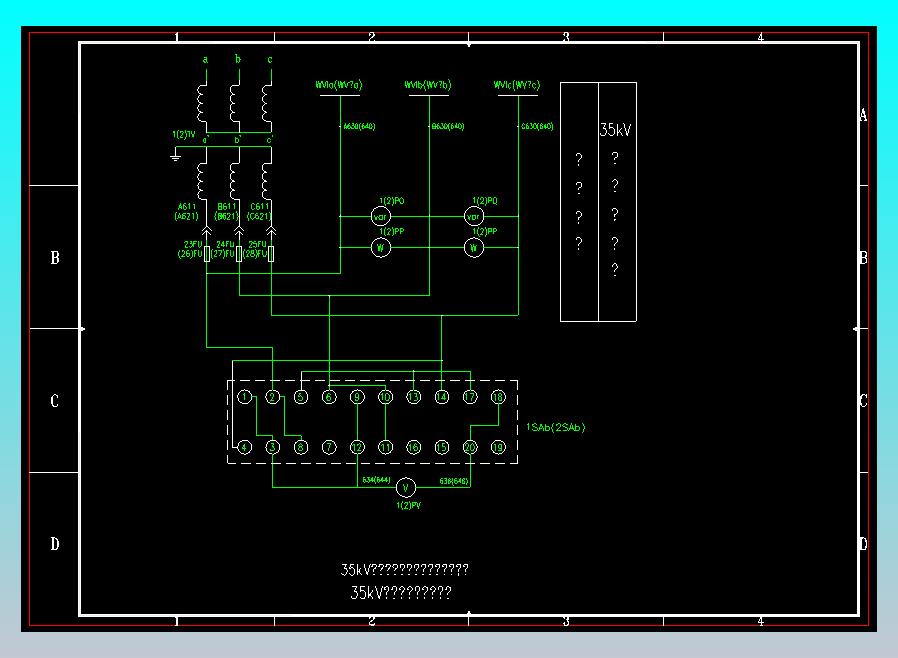Click the fuse symbol labeled 24FU
This screenshot has height=658, width=898.
[239, 253]
